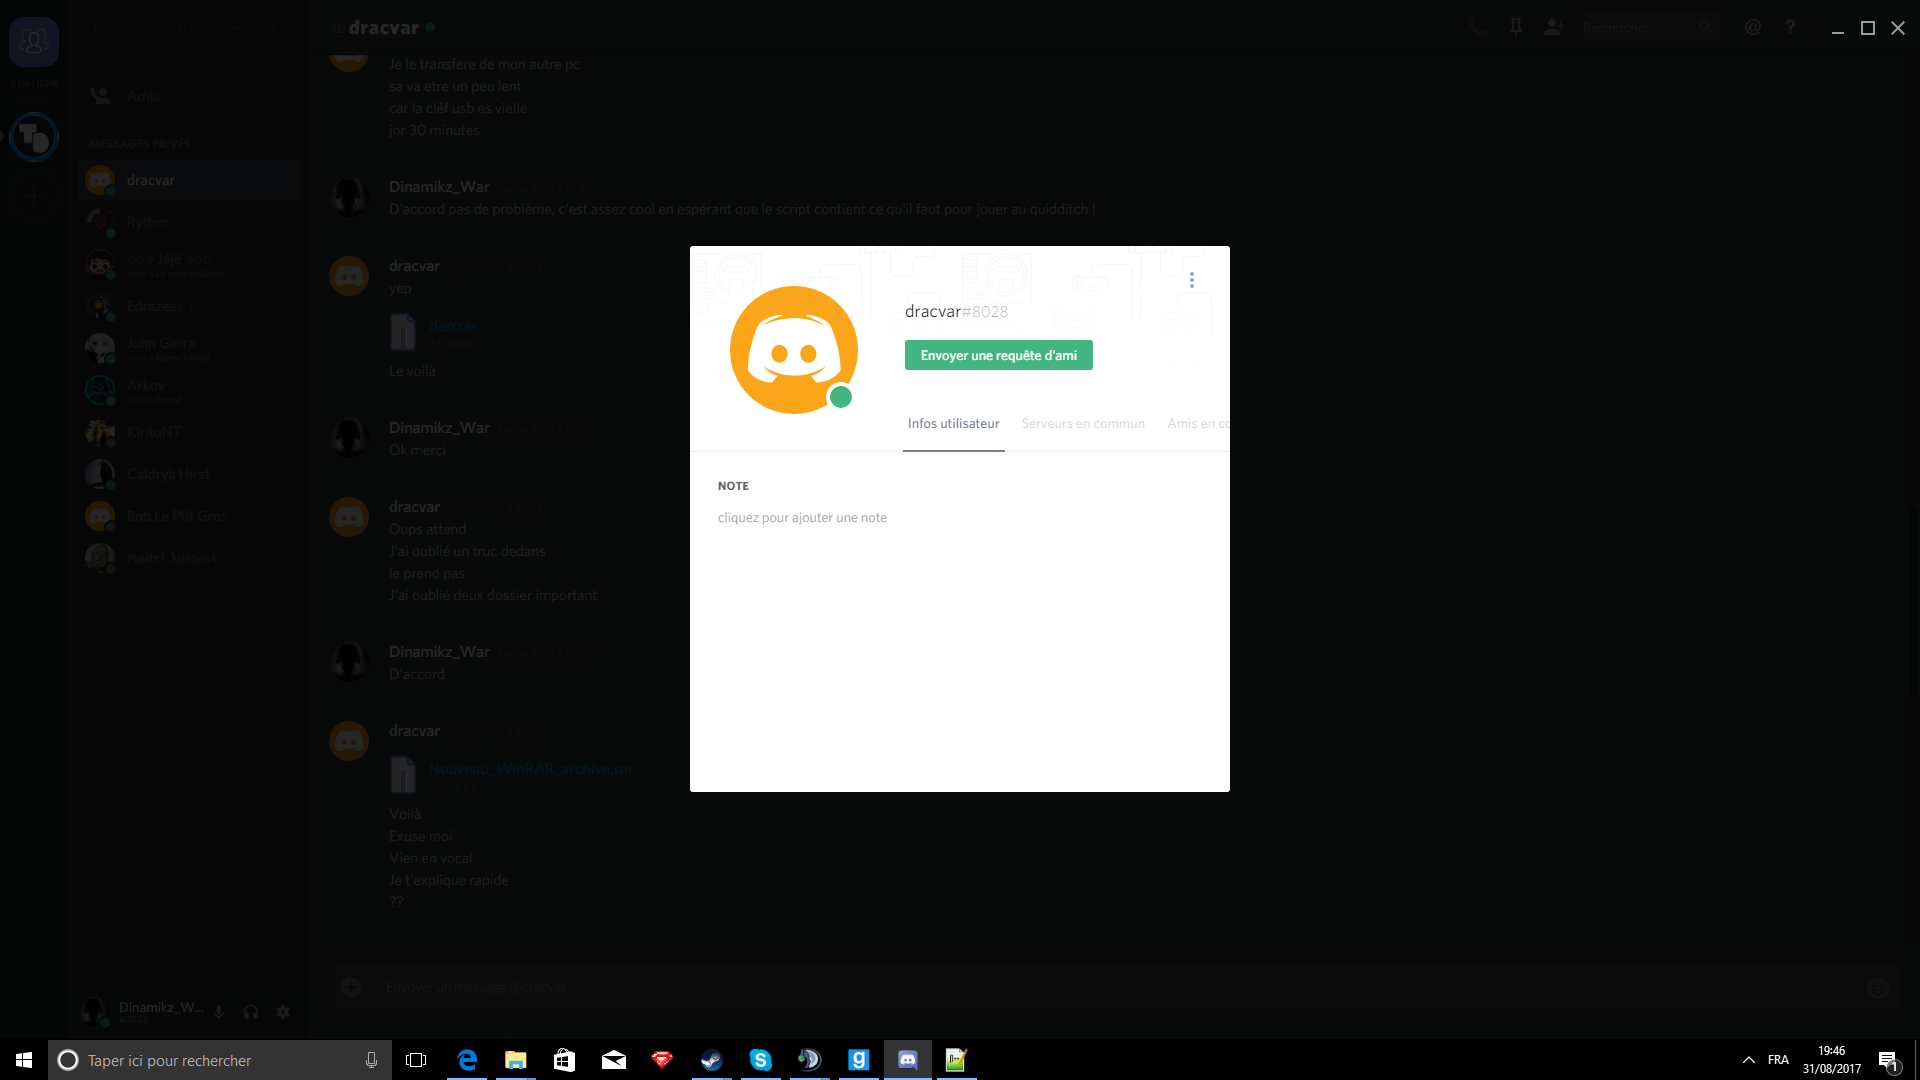Click Envoyer une requête d'ami button

click(x=998, y=355)
